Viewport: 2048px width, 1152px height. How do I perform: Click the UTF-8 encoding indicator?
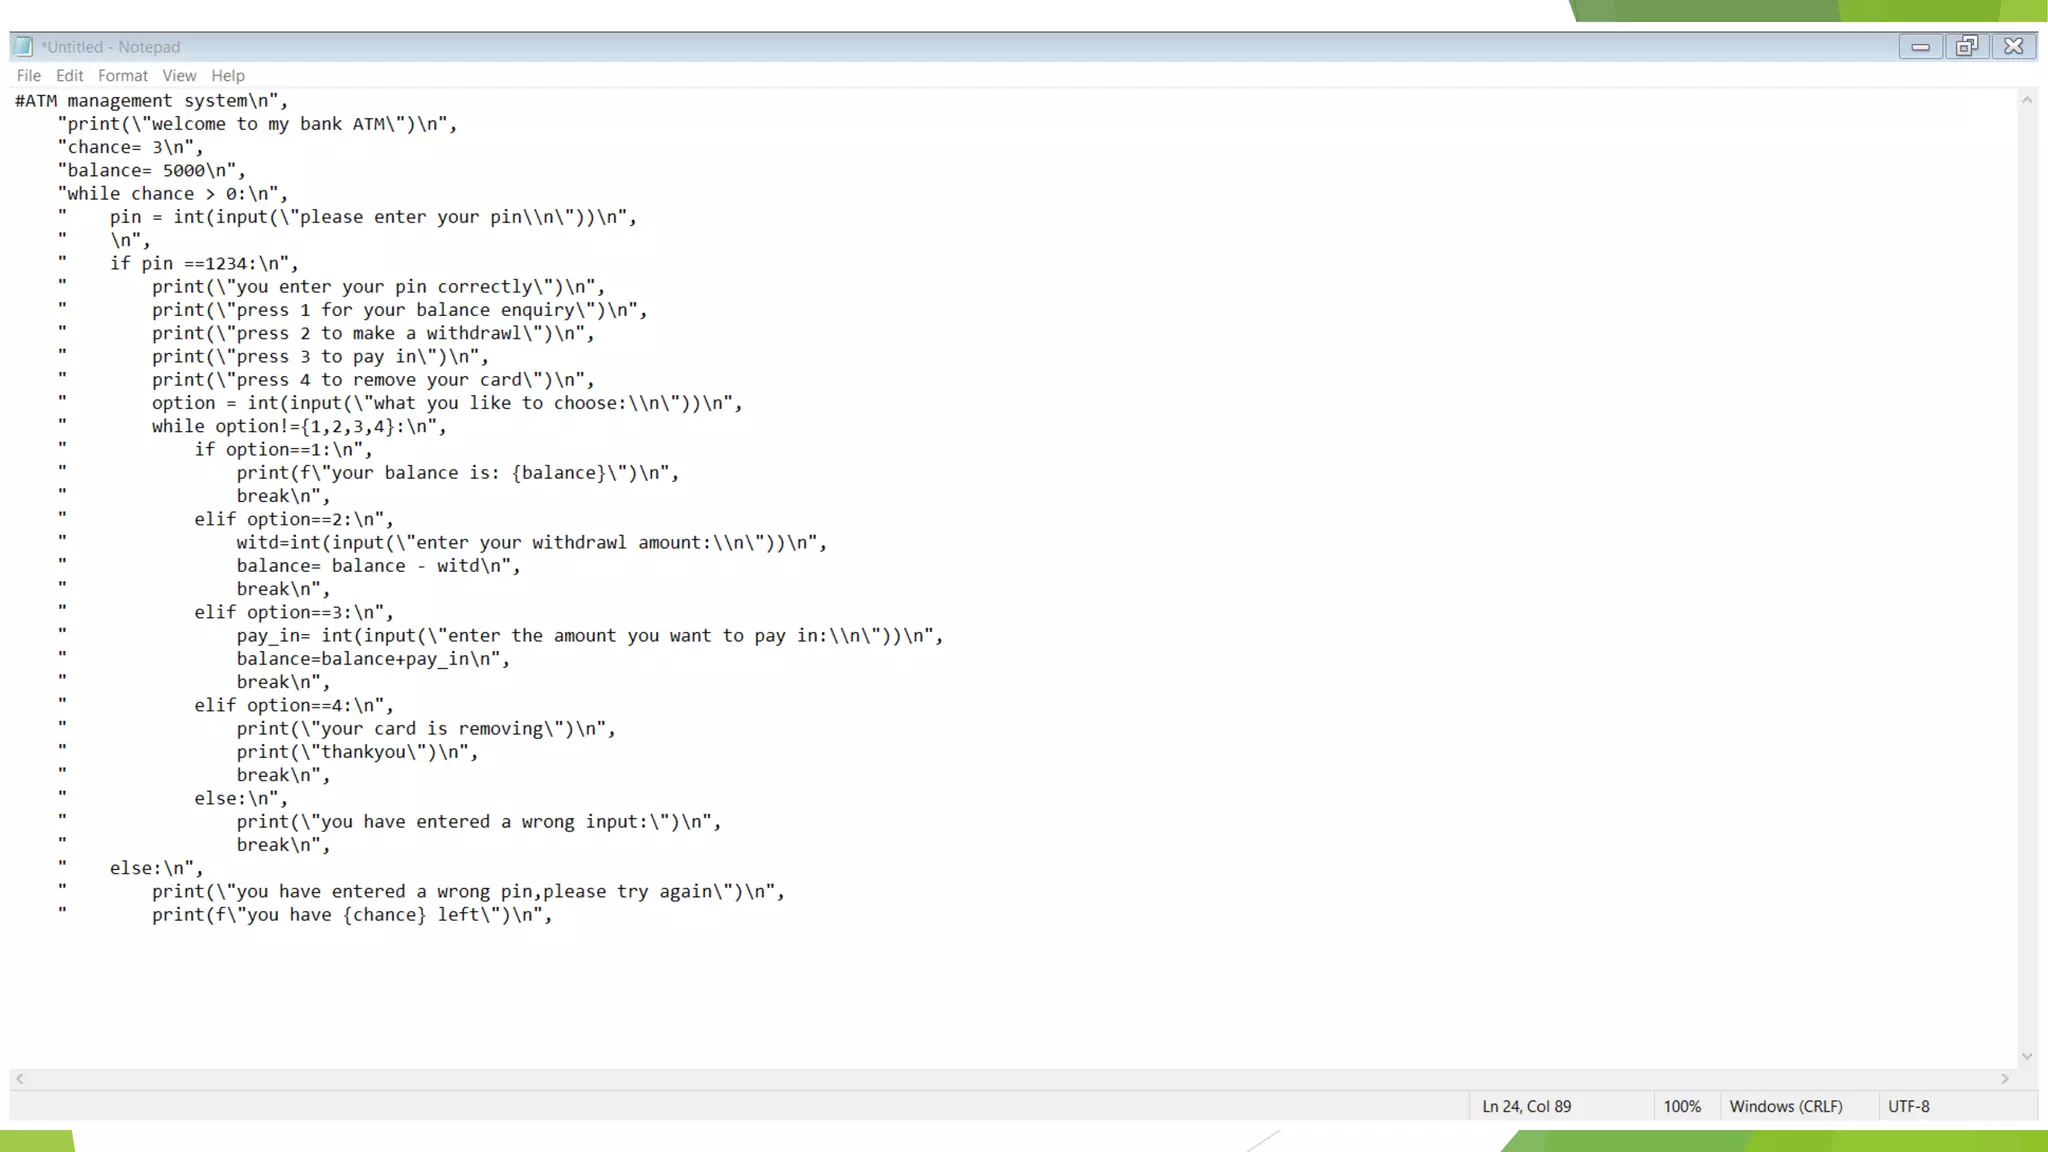click(x=1908, y=1106)
